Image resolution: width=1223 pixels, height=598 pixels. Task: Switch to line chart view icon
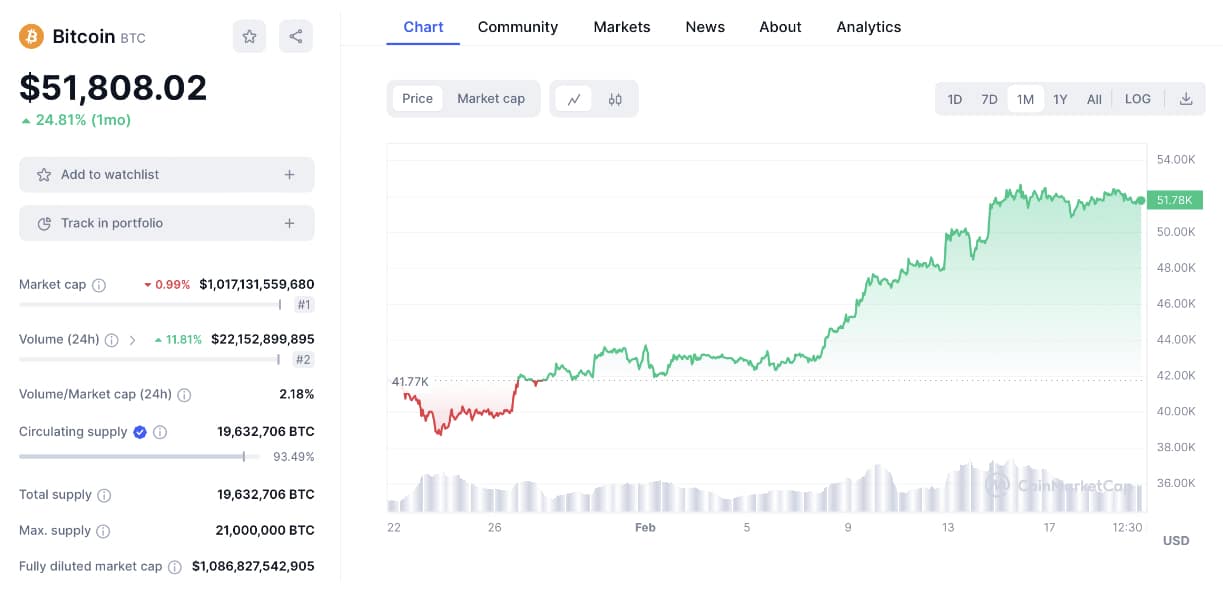574,99
